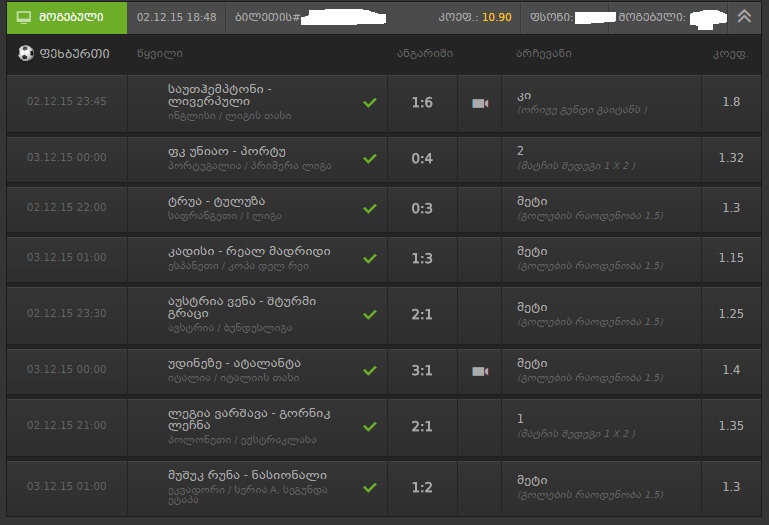Click green checkmark on ლეგია ვარშავა row
This screenshot has width=769, height=525.
click(x=370, y=426)
